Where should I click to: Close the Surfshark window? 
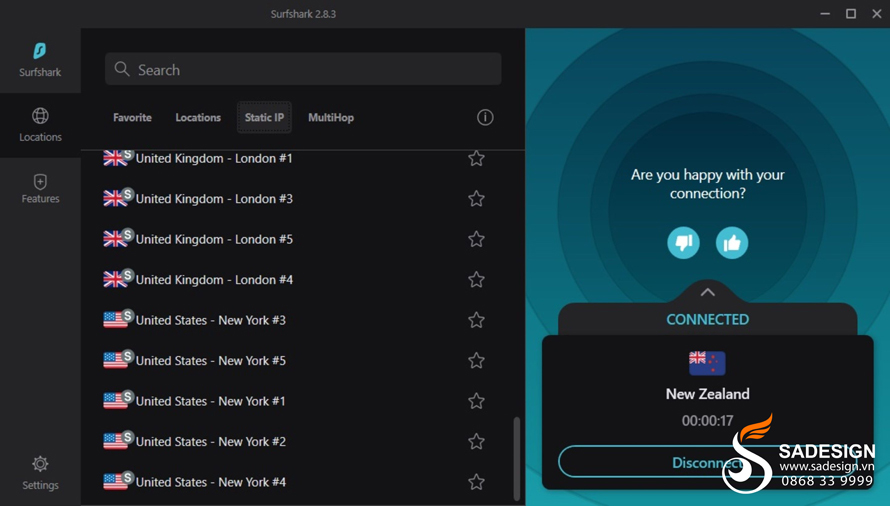pos(876,14)
